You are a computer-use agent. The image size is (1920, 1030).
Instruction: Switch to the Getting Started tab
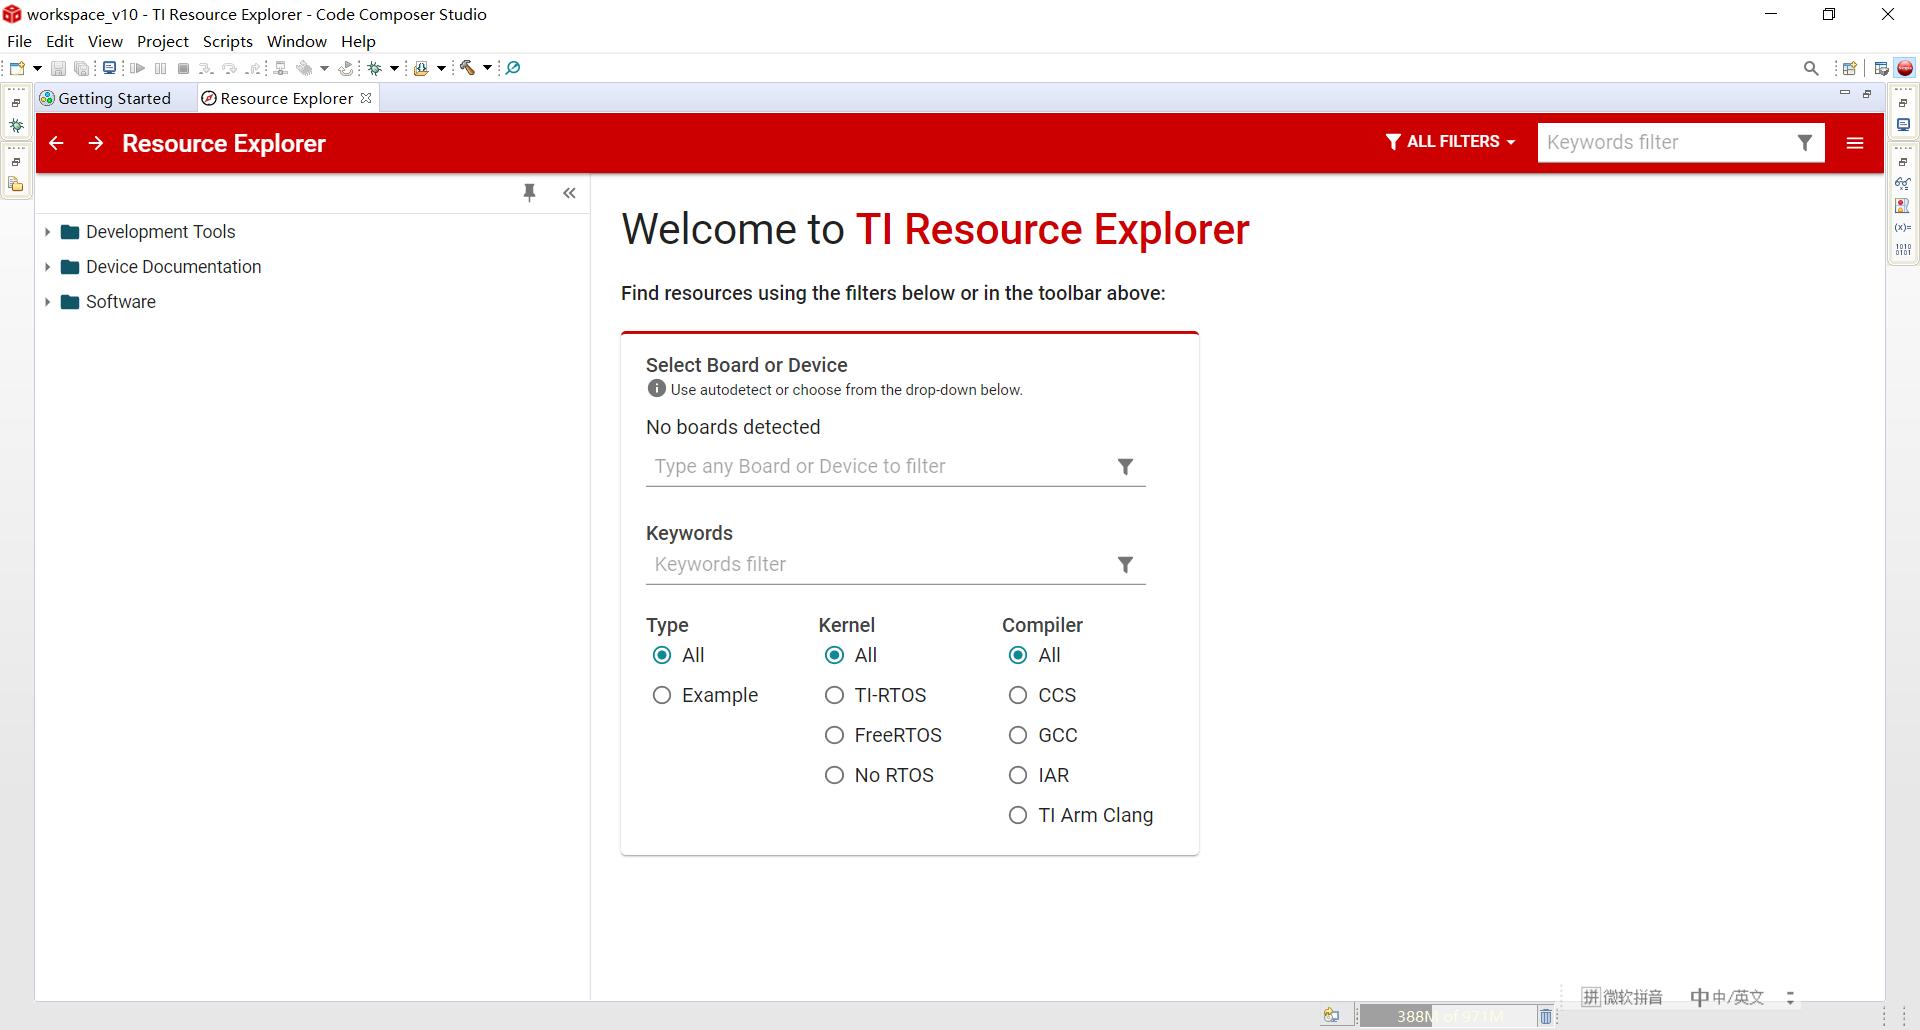coord(114,97)
